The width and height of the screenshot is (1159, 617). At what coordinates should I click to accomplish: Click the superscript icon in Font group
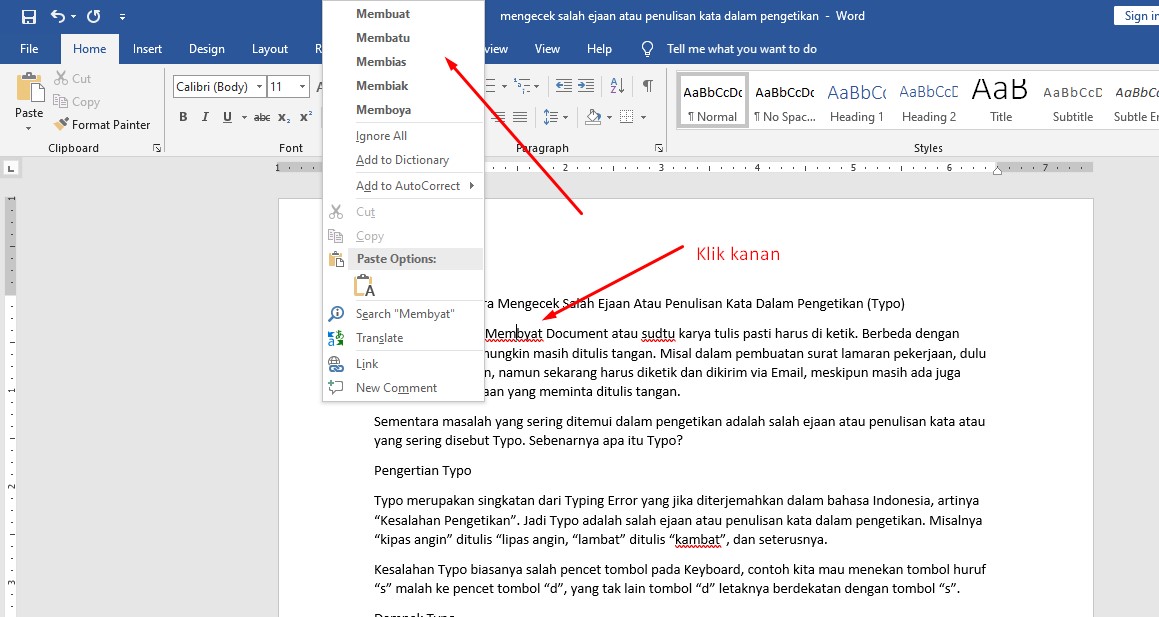[x=303, y=115]
